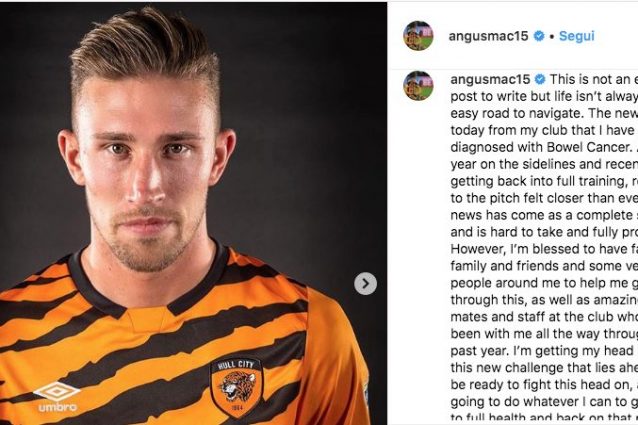The image size is (638, 425).
Task: Click the line 'year on the sidelines and'
Action: pos(544,164)
